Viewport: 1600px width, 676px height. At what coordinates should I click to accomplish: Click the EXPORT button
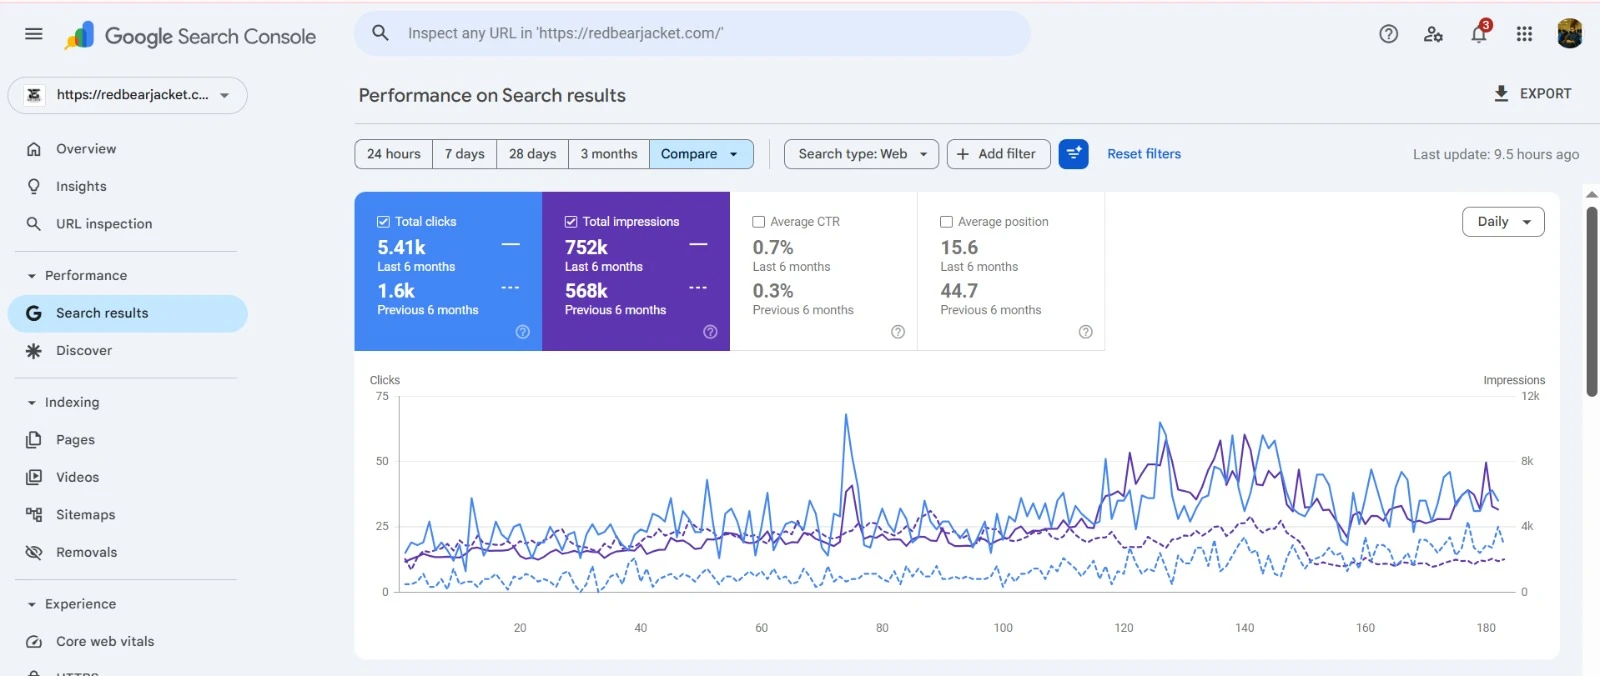click(1533, 93)
